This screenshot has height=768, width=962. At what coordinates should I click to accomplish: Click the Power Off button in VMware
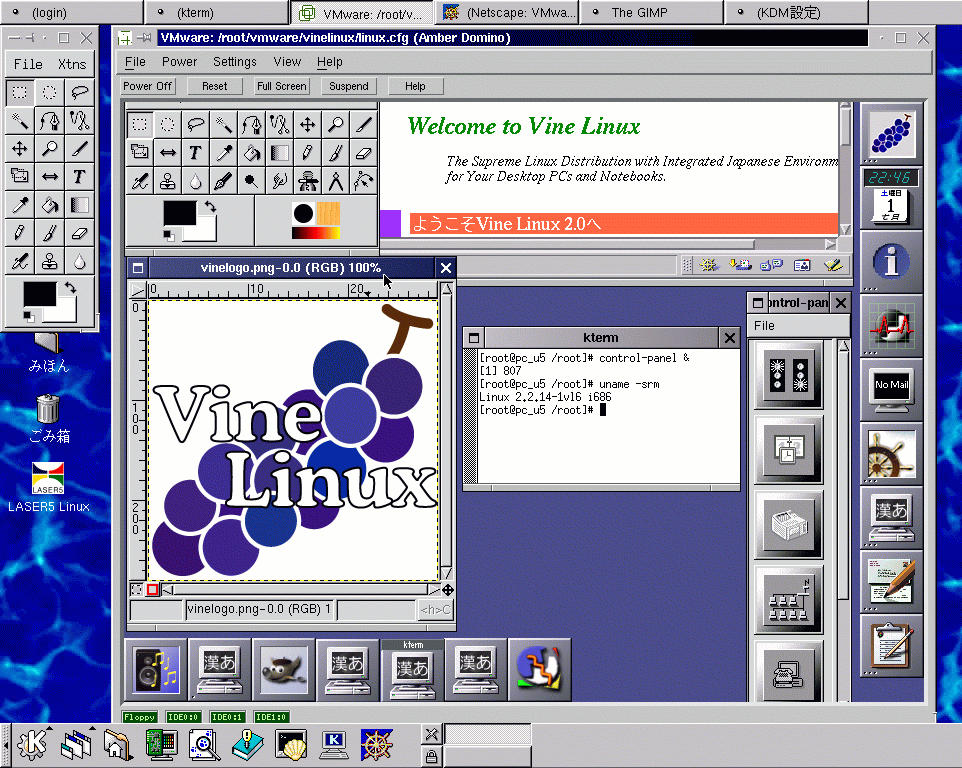pyautogui.click(x=147, y=86)
